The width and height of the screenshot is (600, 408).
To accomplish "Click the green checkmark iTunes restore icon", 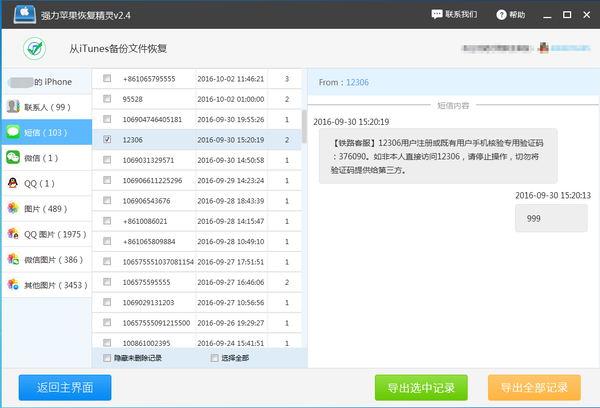I will tap(34, 49).
